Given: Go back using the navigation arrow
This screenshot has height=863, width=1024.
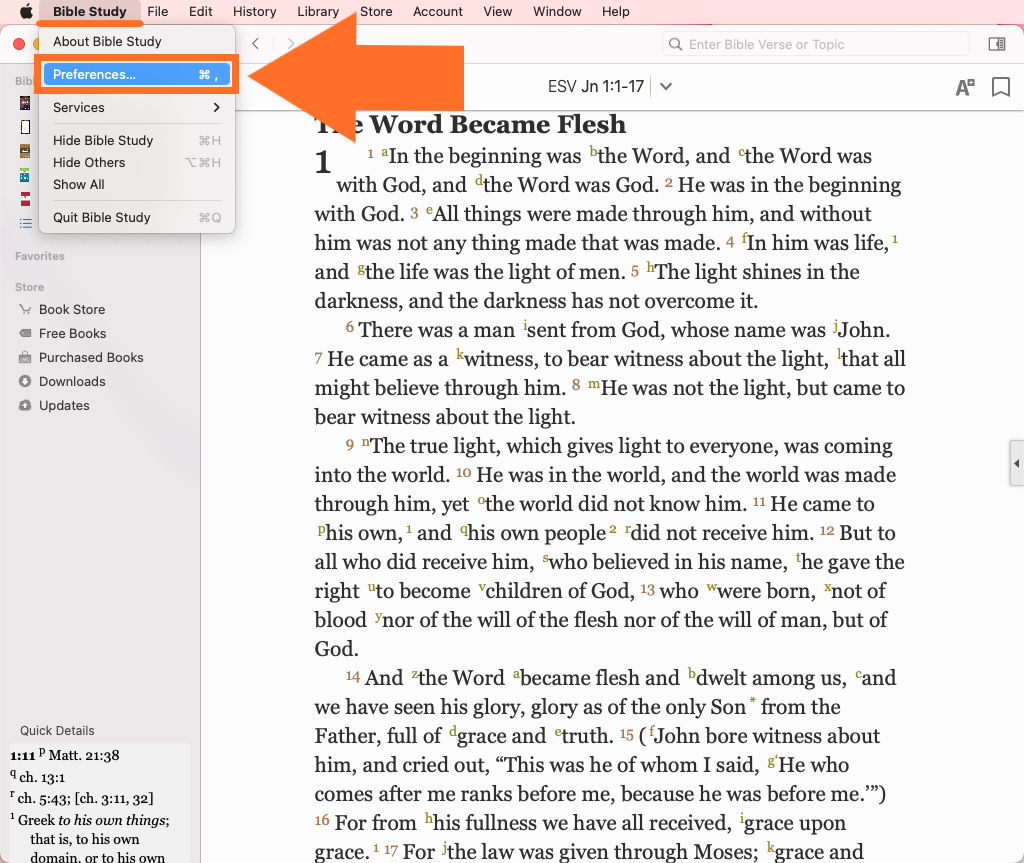Looking at the screenshot, I should point(256,44).
